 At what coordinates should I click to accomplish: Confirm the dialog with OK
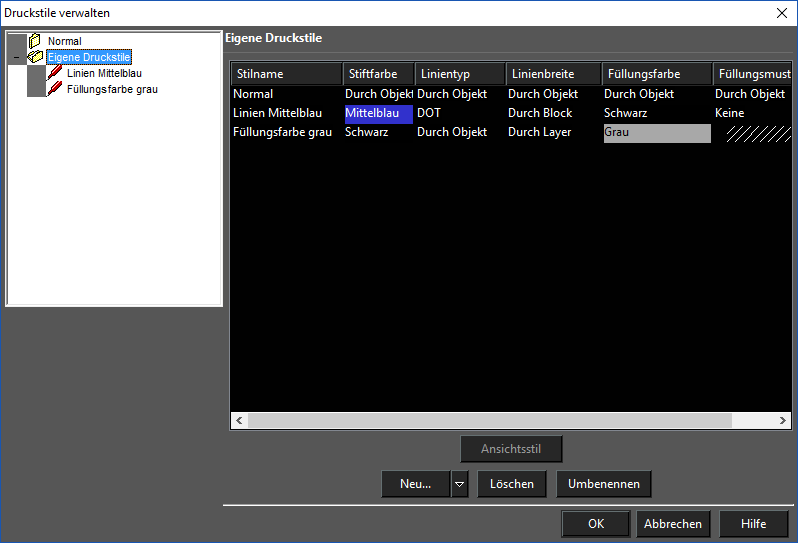point(596,524)
